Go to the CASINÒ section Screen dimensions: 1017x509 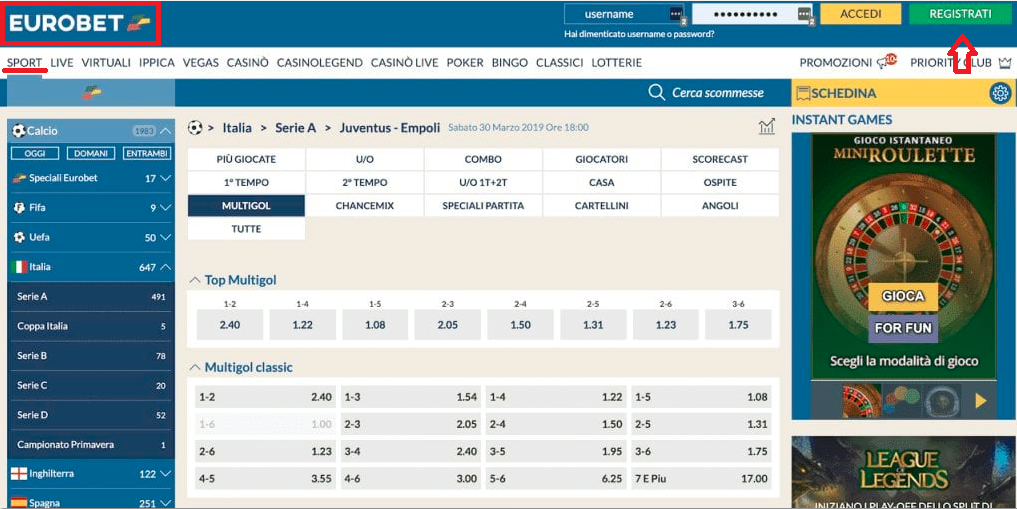point(247,63)
